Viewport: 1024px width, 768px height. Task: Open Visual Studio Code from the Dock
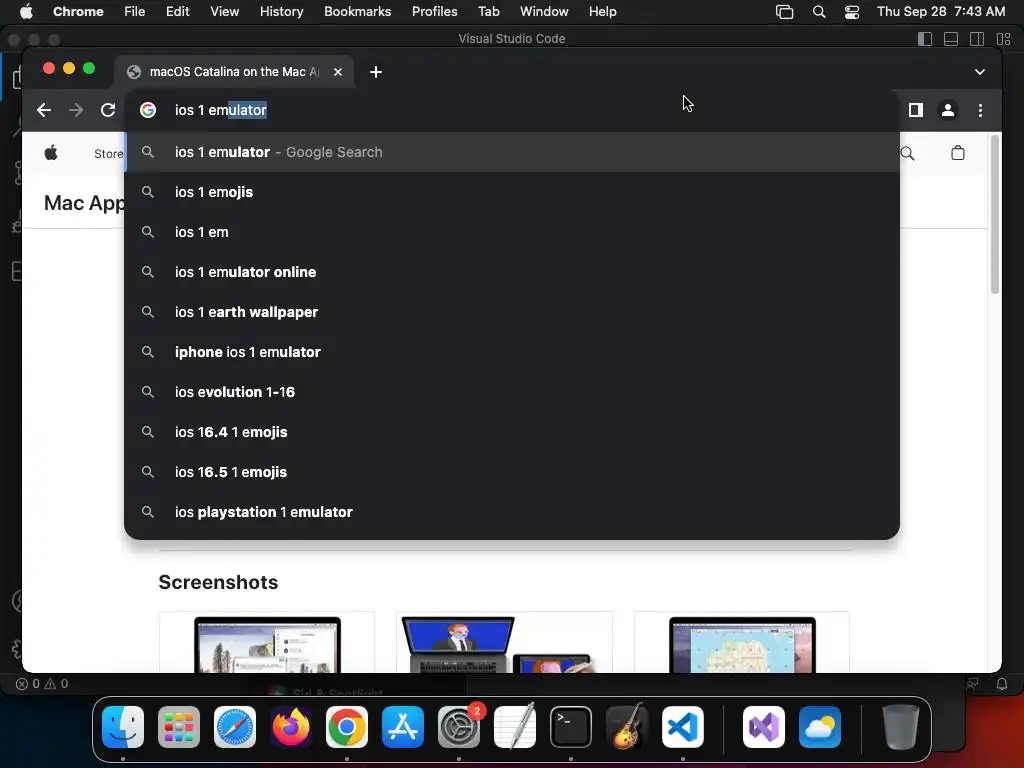pos(683,727)
